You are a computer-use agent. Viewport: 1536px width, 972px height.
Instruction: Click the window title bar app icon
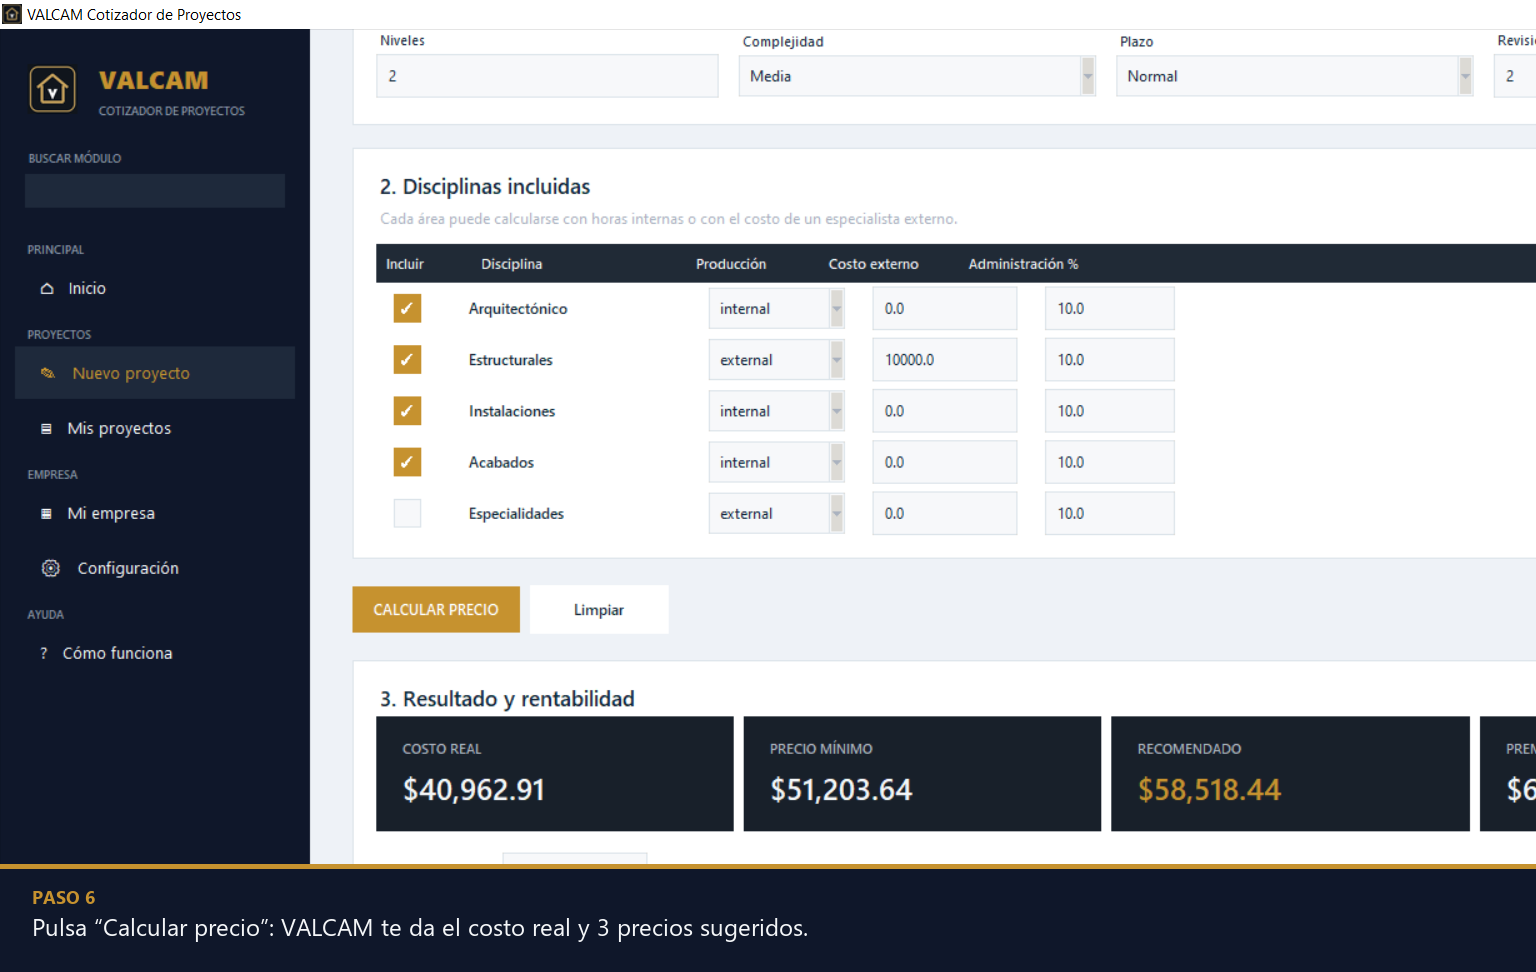12,14
